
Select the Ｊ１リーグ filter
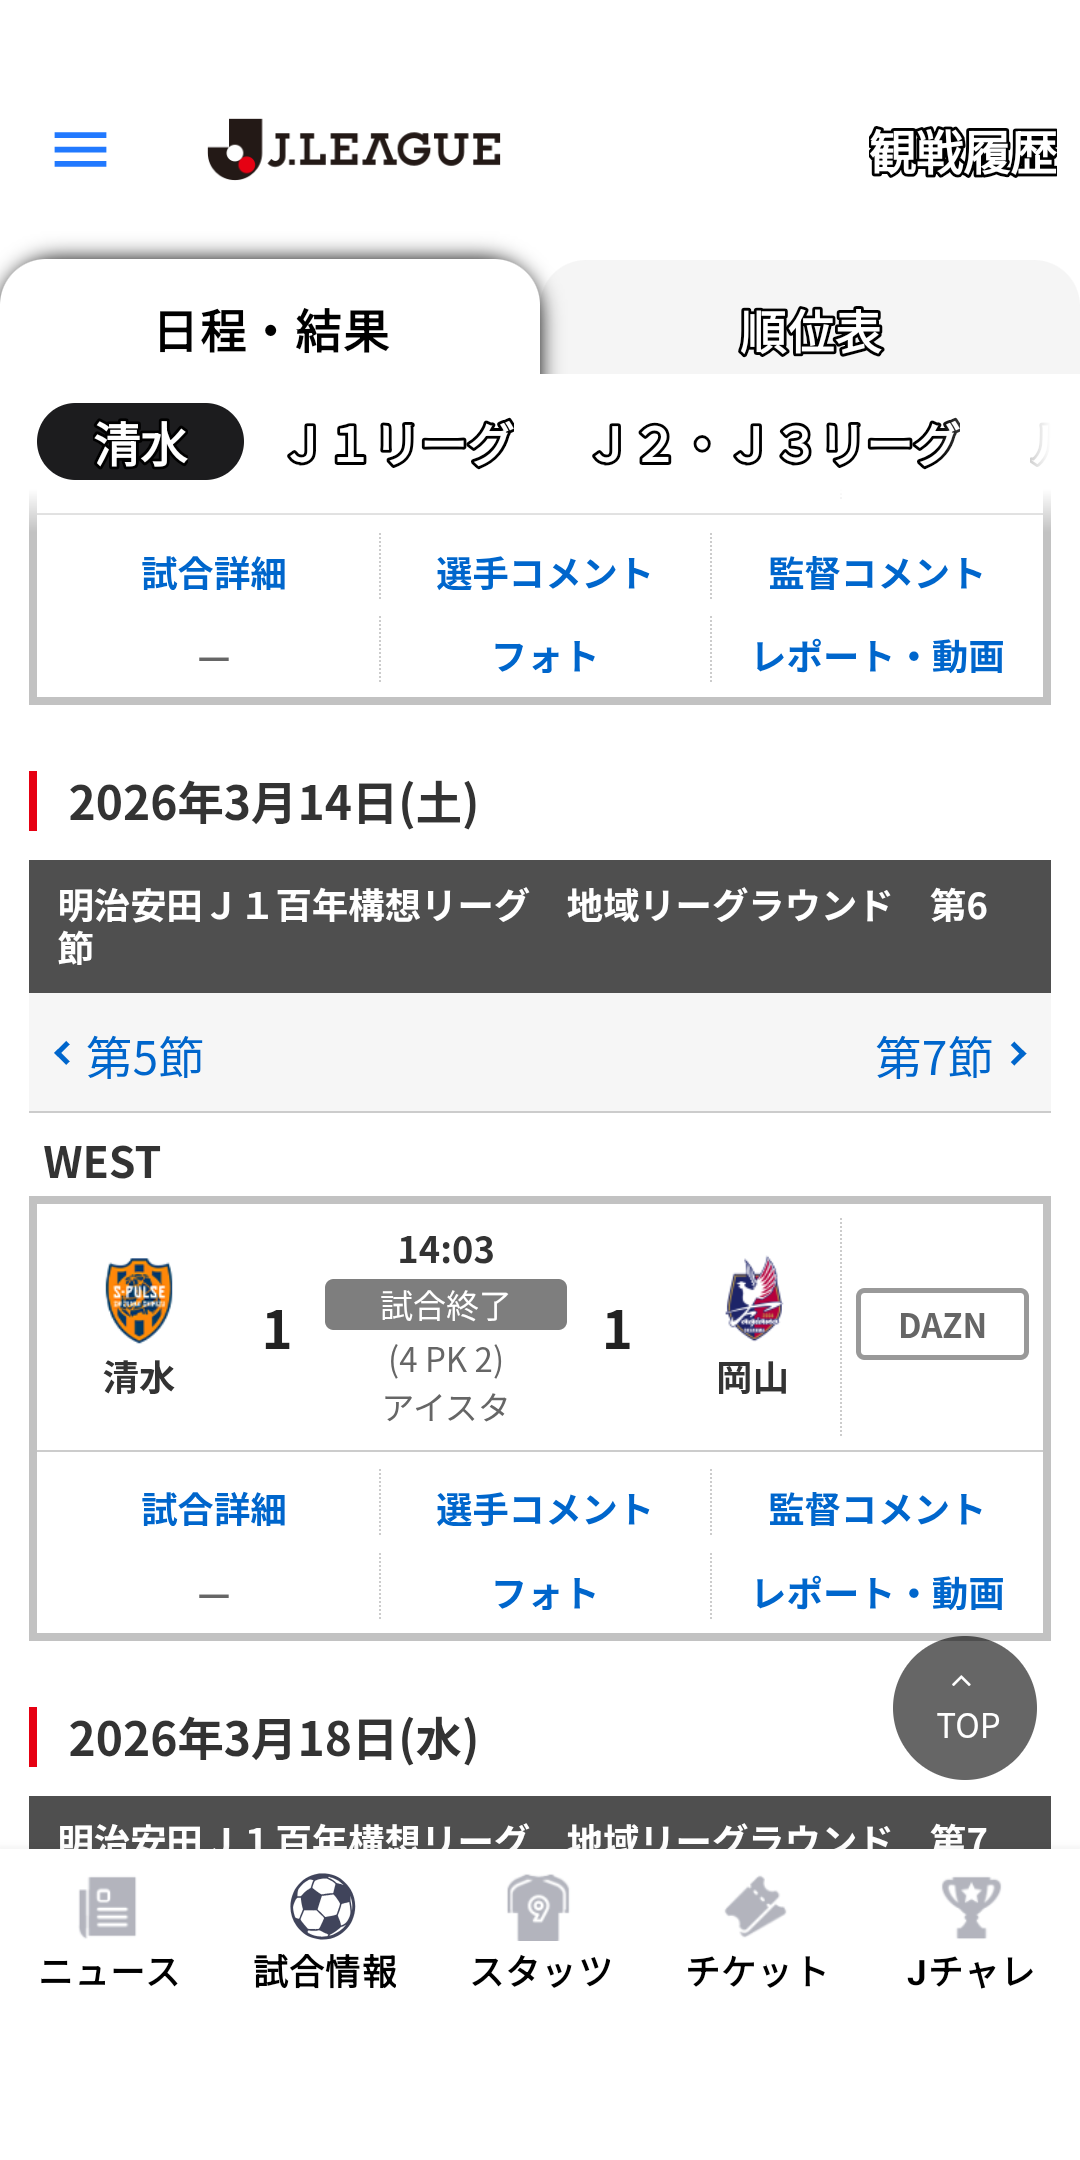[x=400, y=443]
